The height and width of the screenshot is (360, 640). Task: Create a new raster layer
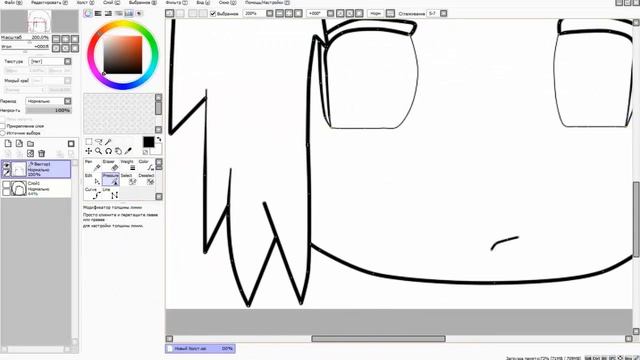tap(8, 143)
